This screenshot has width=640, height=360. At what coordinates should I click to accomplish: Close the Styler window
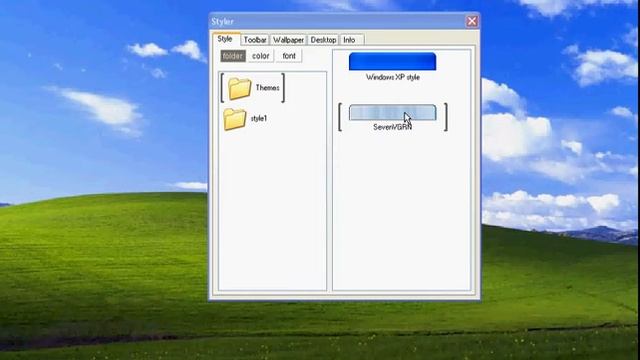click(472, 21)
